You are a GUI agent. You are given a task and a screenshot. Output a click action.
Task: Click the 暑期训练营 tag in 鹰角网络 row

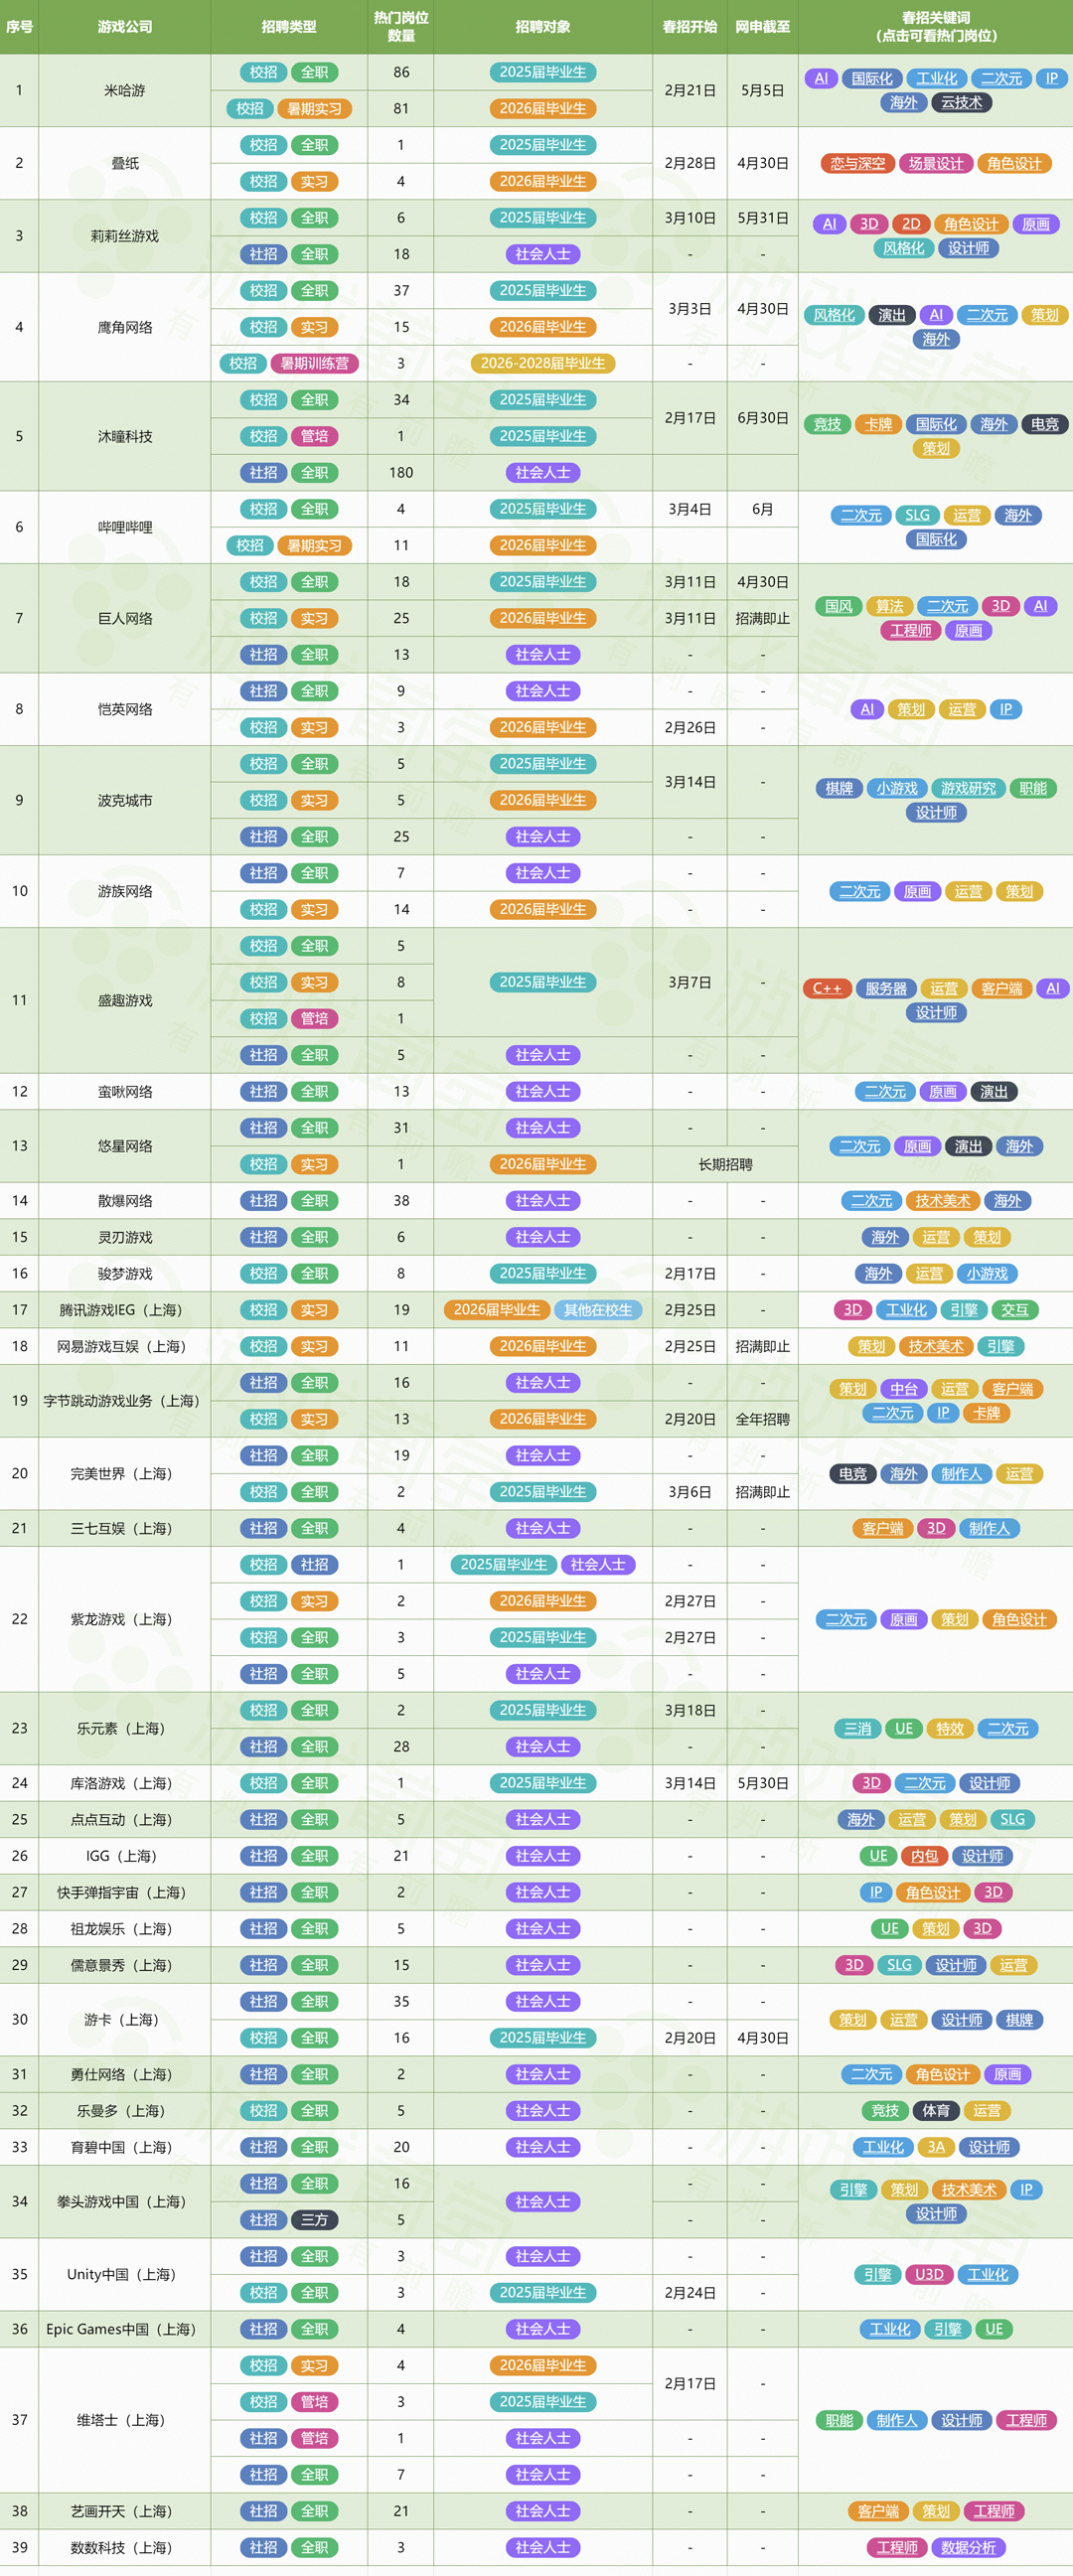coord(315,363)
